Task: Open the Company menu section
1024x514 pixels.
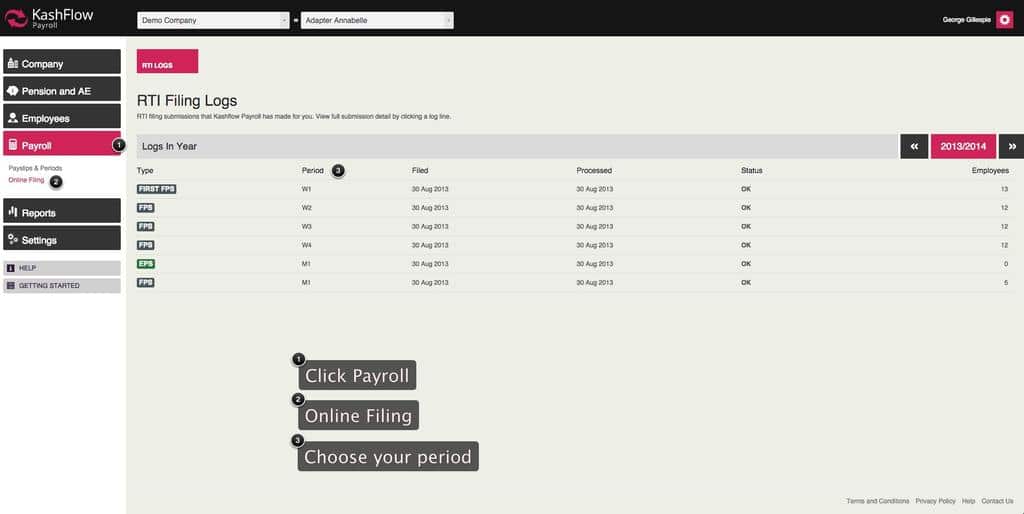Action: [62, 63]
